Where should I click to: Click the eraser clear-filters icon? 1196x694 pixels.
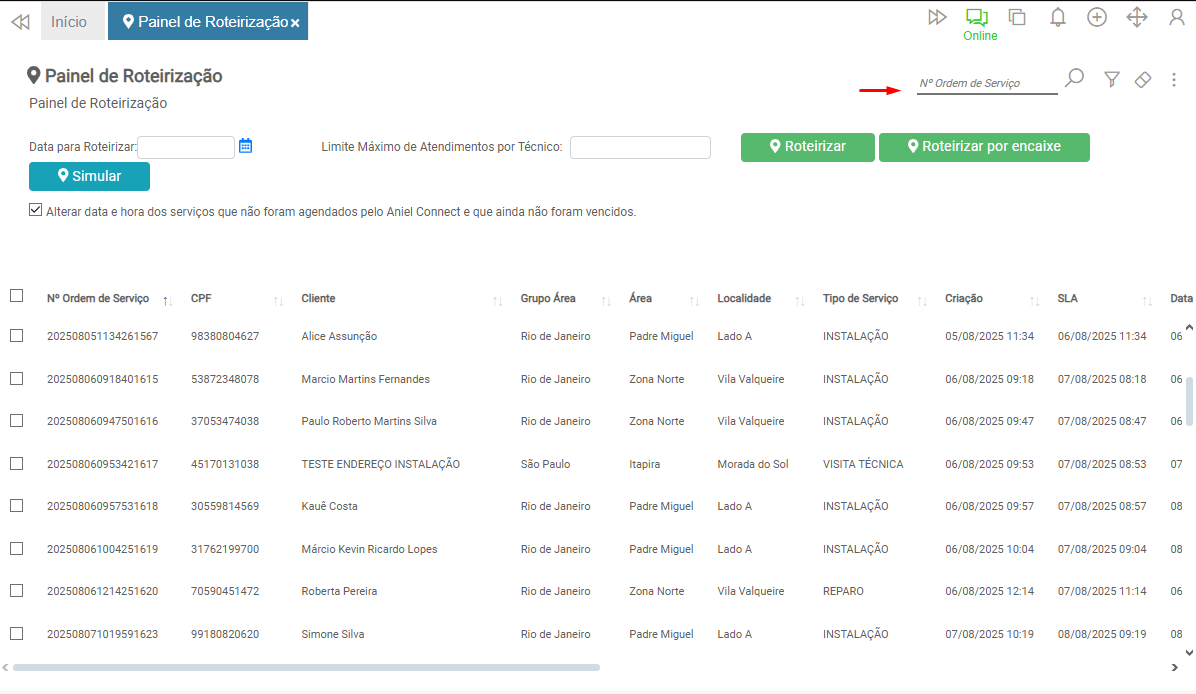click(x=1143, y=80)
